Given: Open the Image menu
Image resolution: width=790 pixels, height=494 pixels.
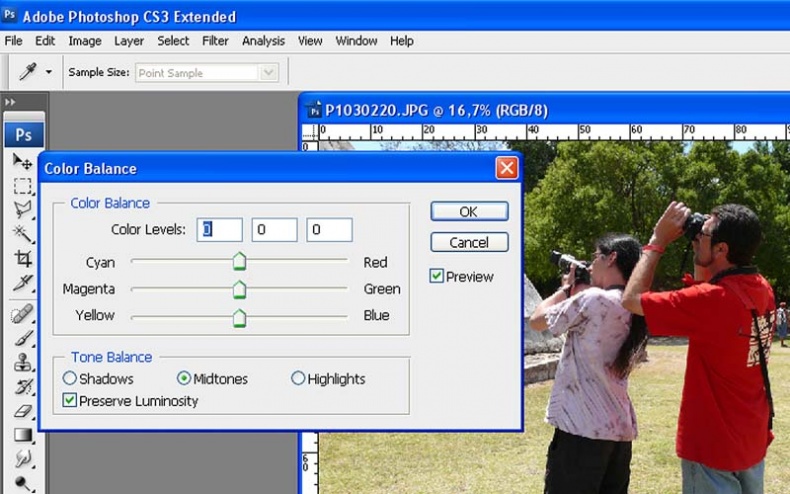Looking at the screenshot, I should [85, 41].
